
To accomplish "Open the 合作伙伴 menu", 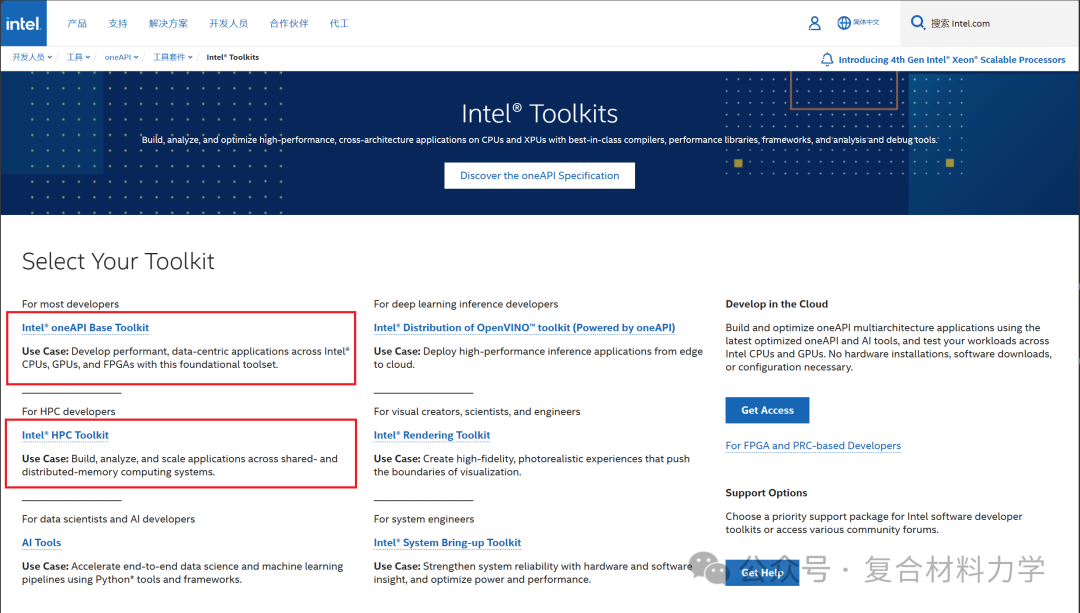I will [289, 23].
